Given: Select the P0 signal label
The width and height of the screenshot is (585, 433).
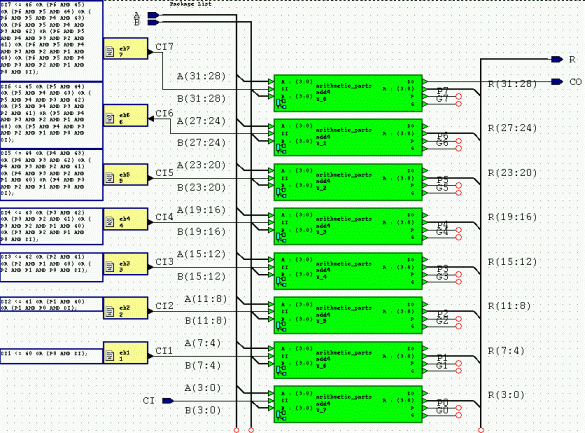Looking at the screenshot, I should click(442, 403).
